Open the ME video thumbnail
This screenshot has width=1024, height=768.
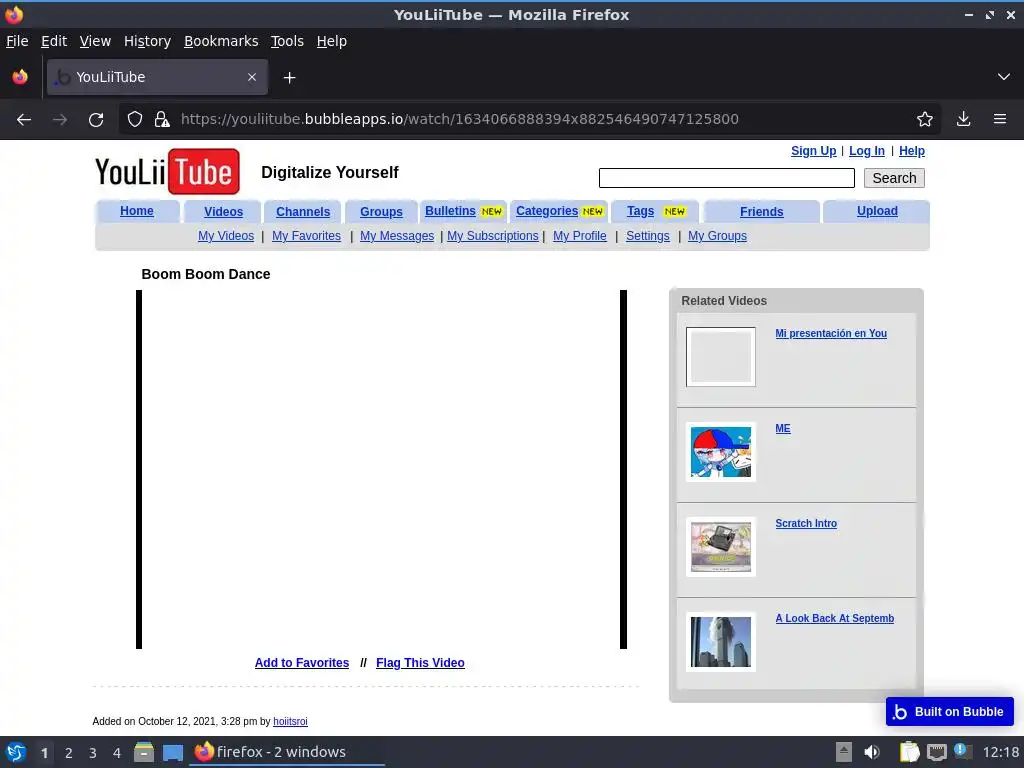tap(720, 452)
